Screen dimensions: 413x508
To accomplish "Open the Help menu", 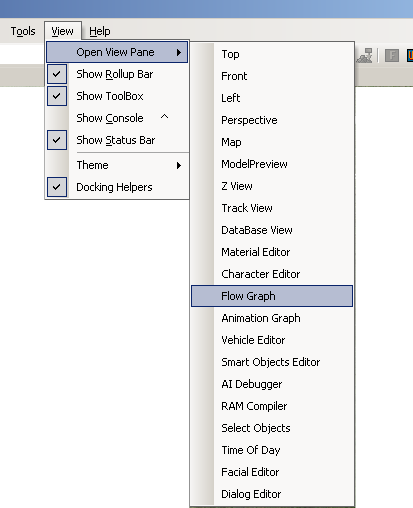I will (x=100, y=31).
